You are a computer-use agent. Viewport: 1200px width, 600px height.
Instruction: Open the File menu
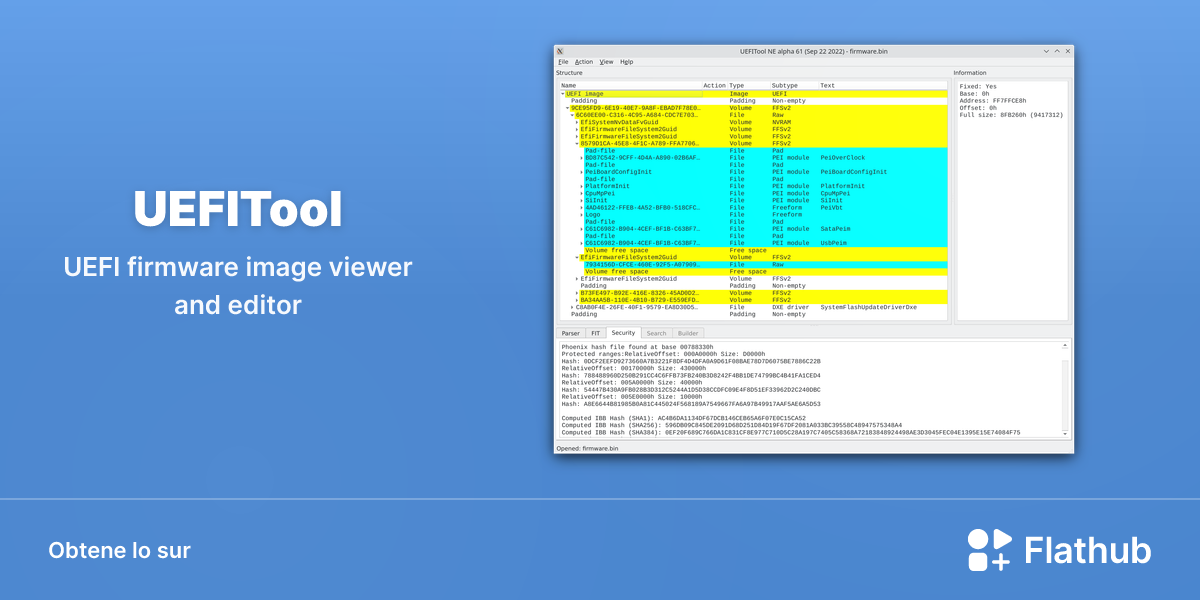coord(563,62)
